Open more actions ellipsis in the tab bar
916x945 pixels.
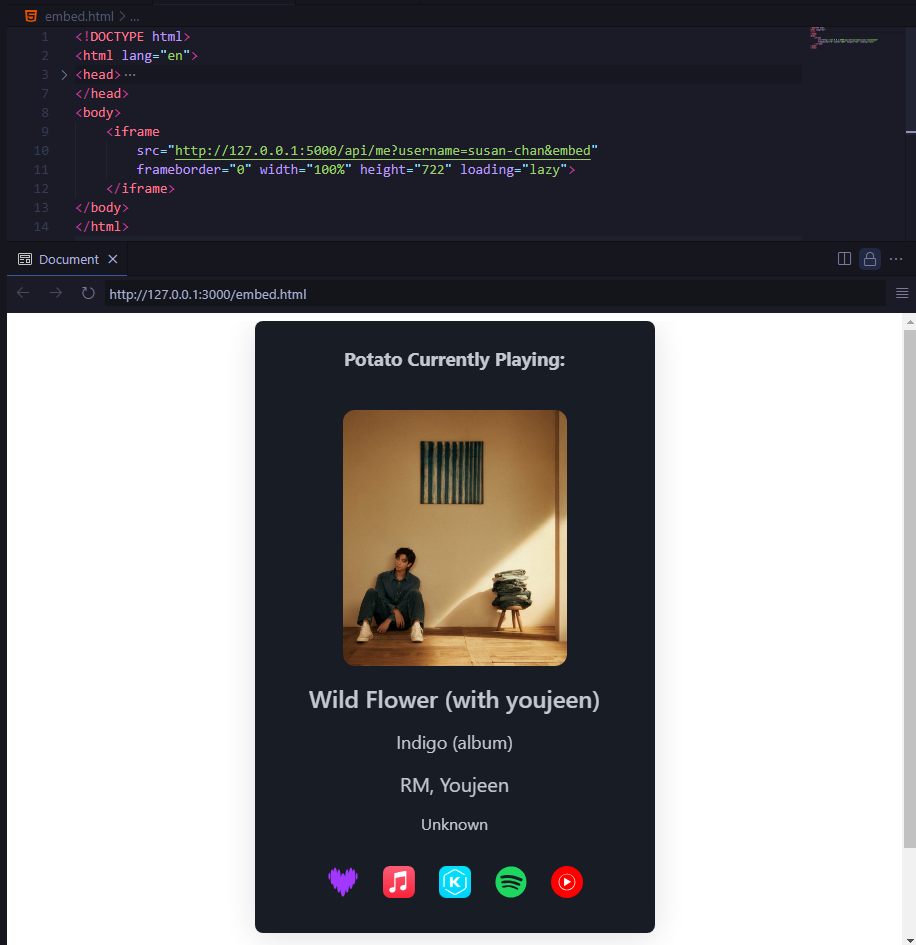tap(896, 259)
